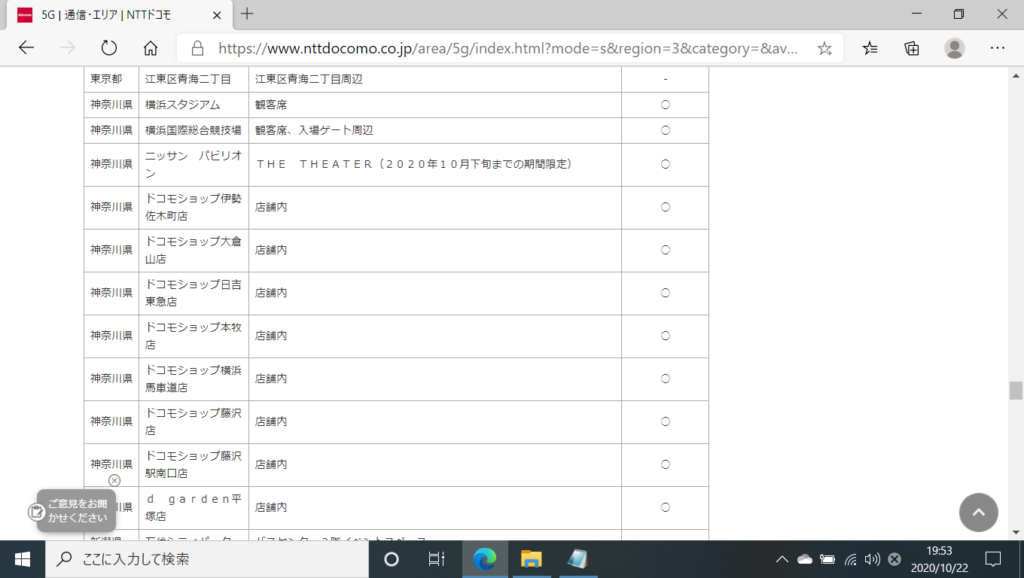
Task: Select 観客席、入場ゲート周辺 text
Action: pyautogui.click(x=313, y=131)
